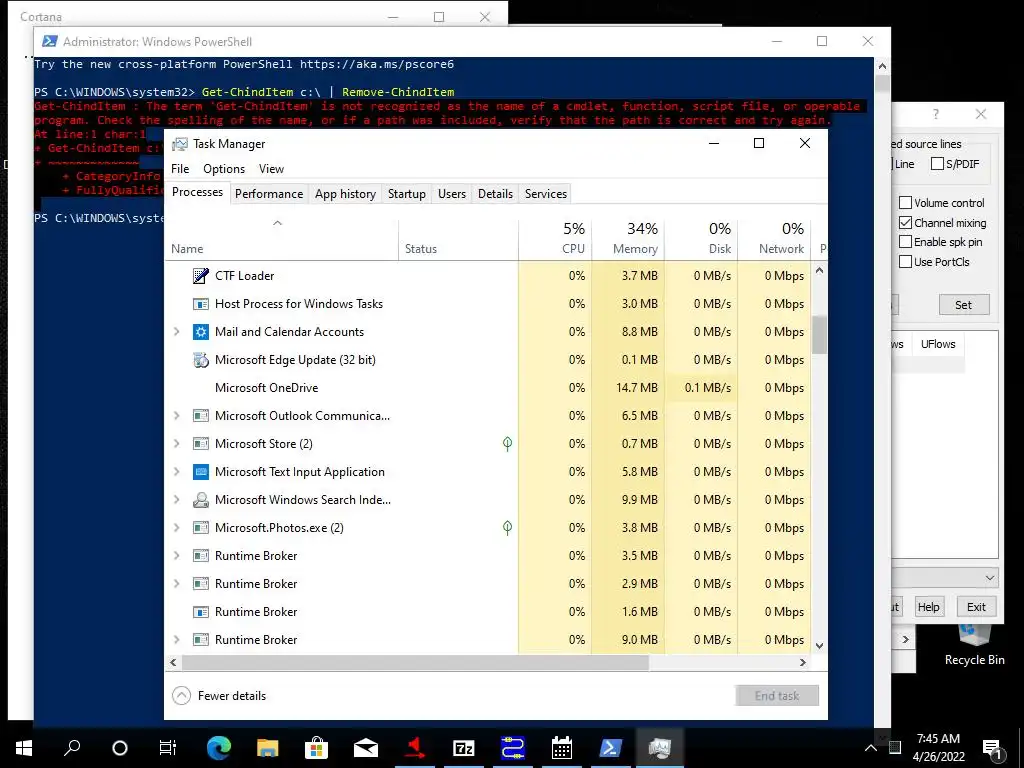Viewport: 1024px width, 768px height.
Task: Open the dropdown in the audio dialog
Action: 990,578
